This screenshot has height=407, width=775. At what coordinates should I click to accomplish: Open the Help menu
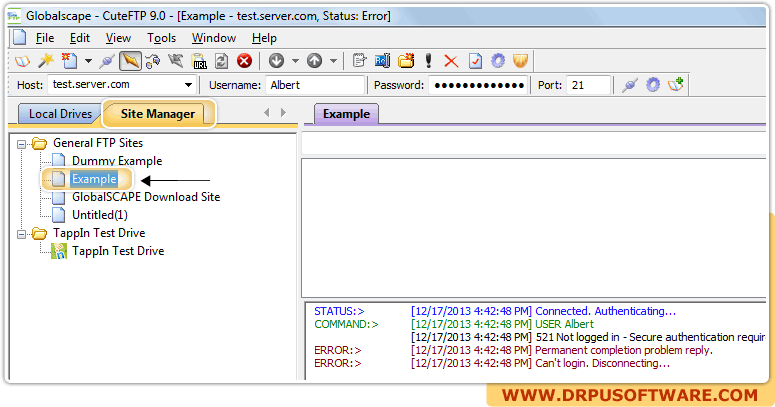(264, 38)
